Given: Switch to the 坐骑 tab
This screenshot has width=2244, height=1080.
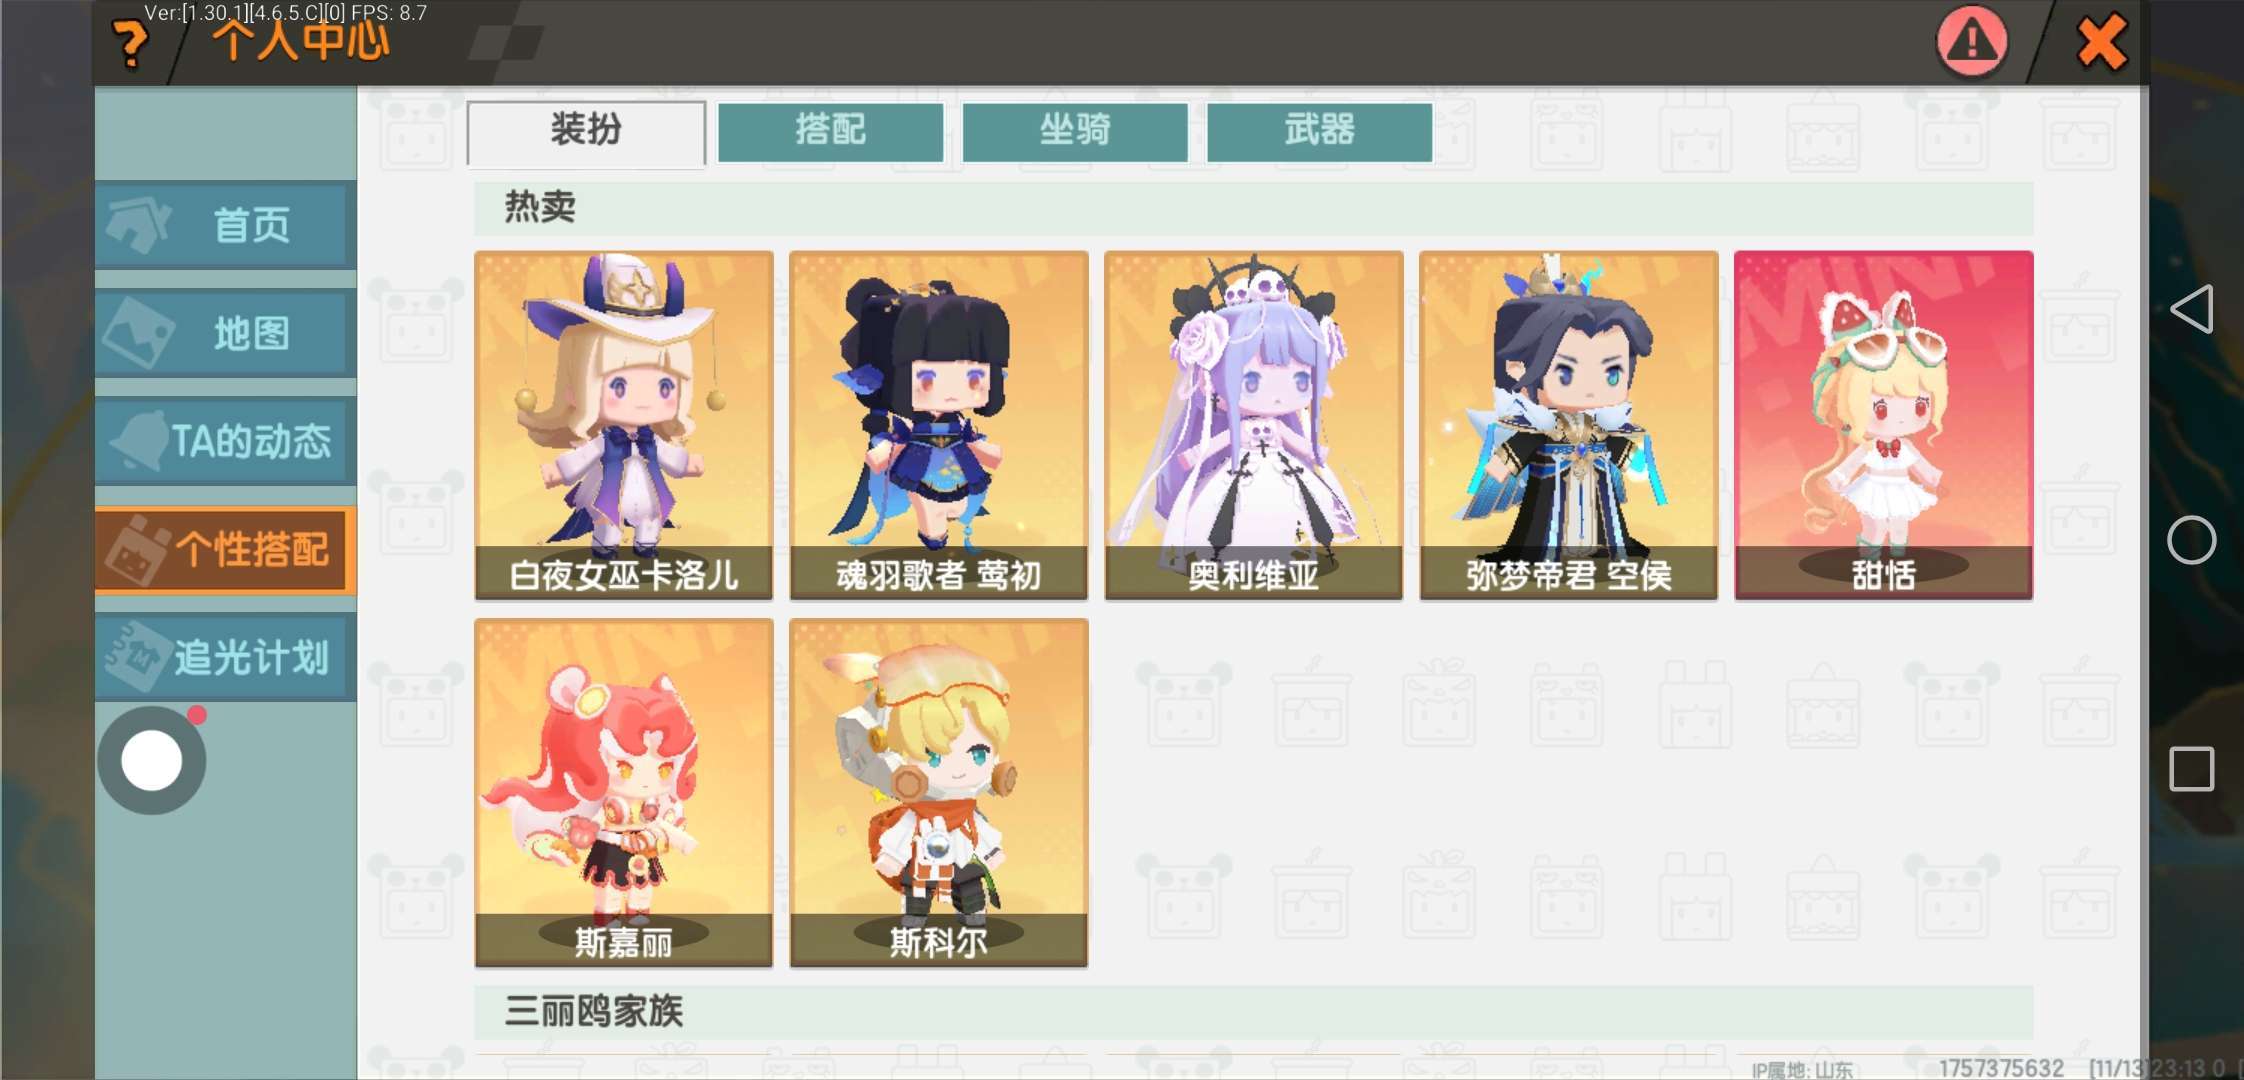Looking at the screenshot, I should (x=1075, y=131).
